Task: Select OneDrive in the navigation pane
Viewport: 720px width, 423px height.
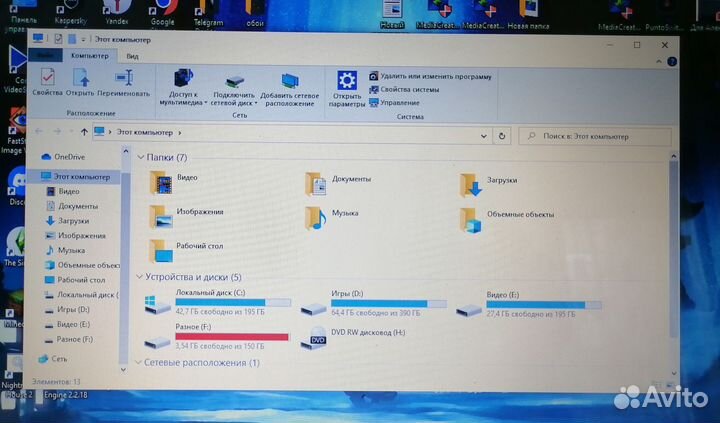Action: click(x=69, y=157)
